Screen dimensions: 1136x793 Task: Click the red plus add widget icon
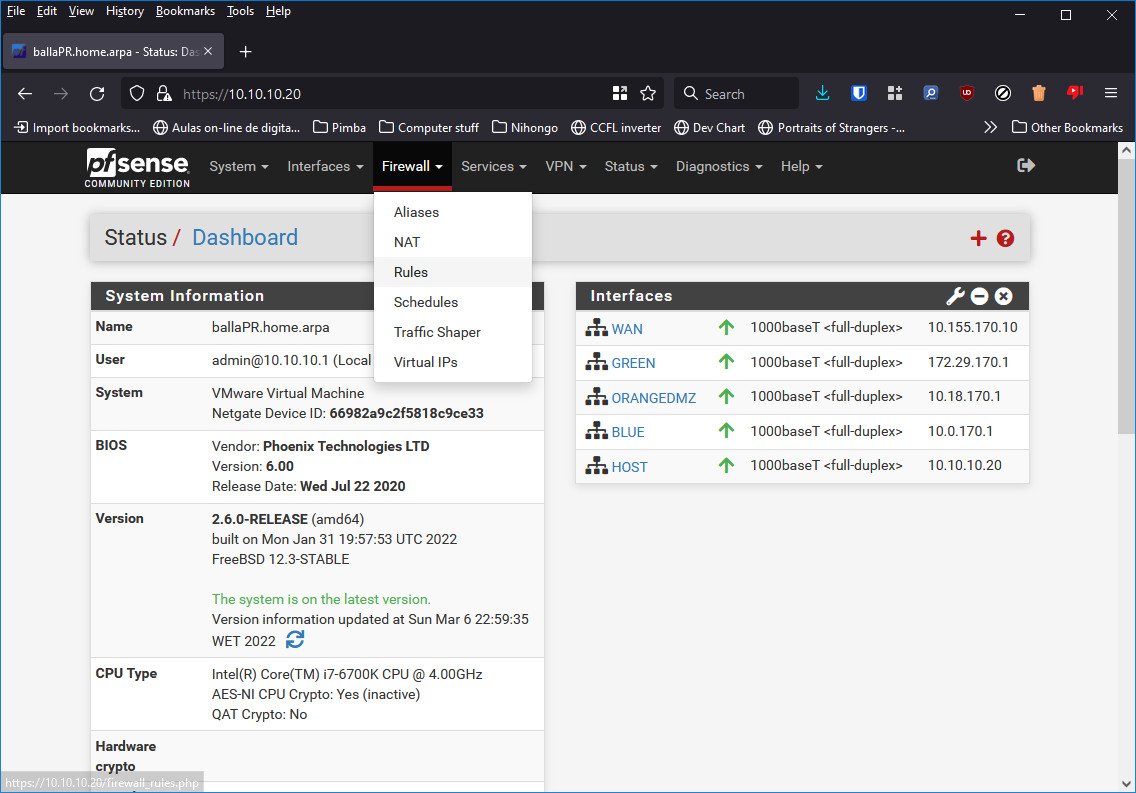(x=978, y=238)
